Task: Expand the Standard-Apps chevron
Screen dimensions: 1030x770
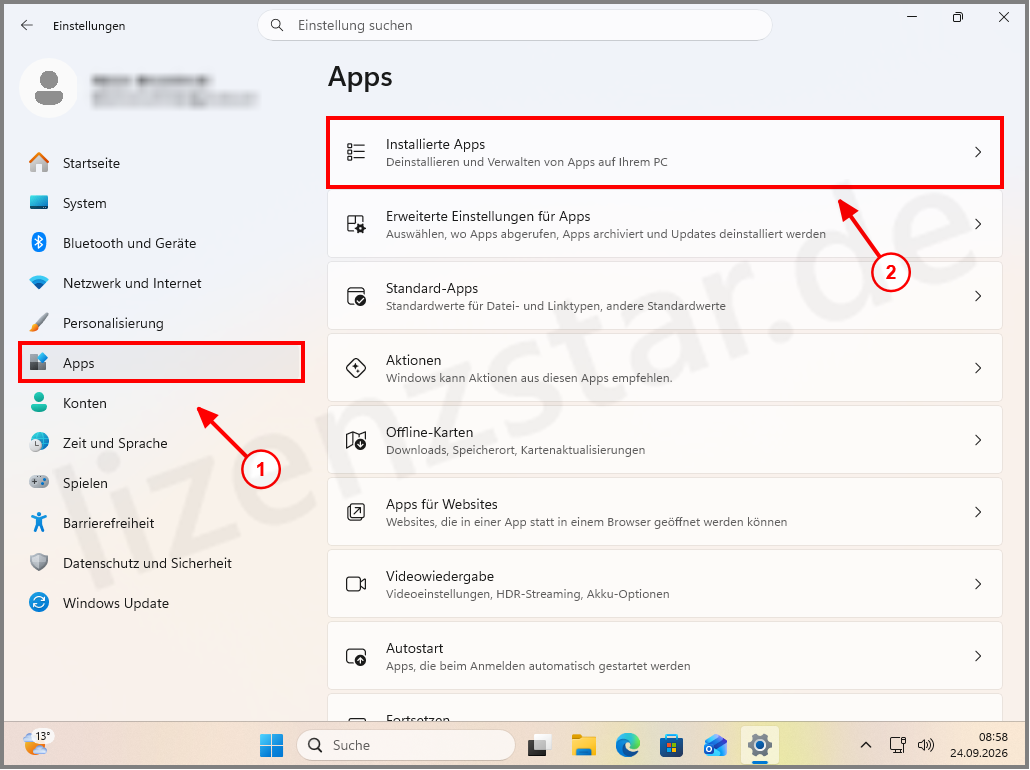Action: pyautogui.click(x=978, y=296)
